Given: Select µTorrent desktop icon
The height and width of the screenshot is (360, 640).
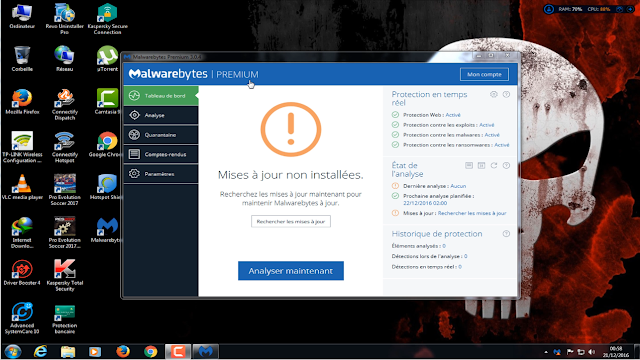Looking at the screenshot, I should point(107,59).
